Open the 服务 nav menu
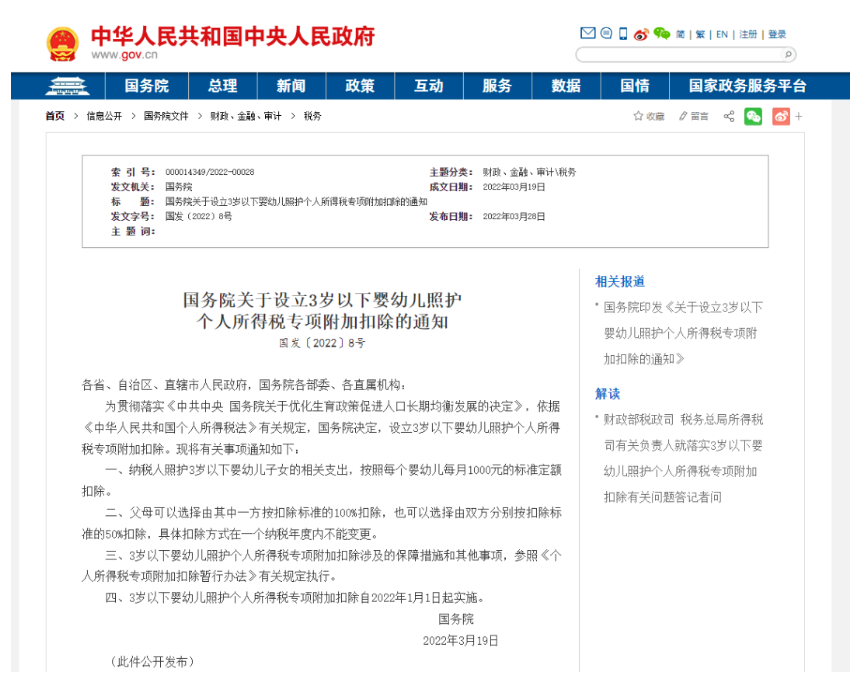 (497, 86)
